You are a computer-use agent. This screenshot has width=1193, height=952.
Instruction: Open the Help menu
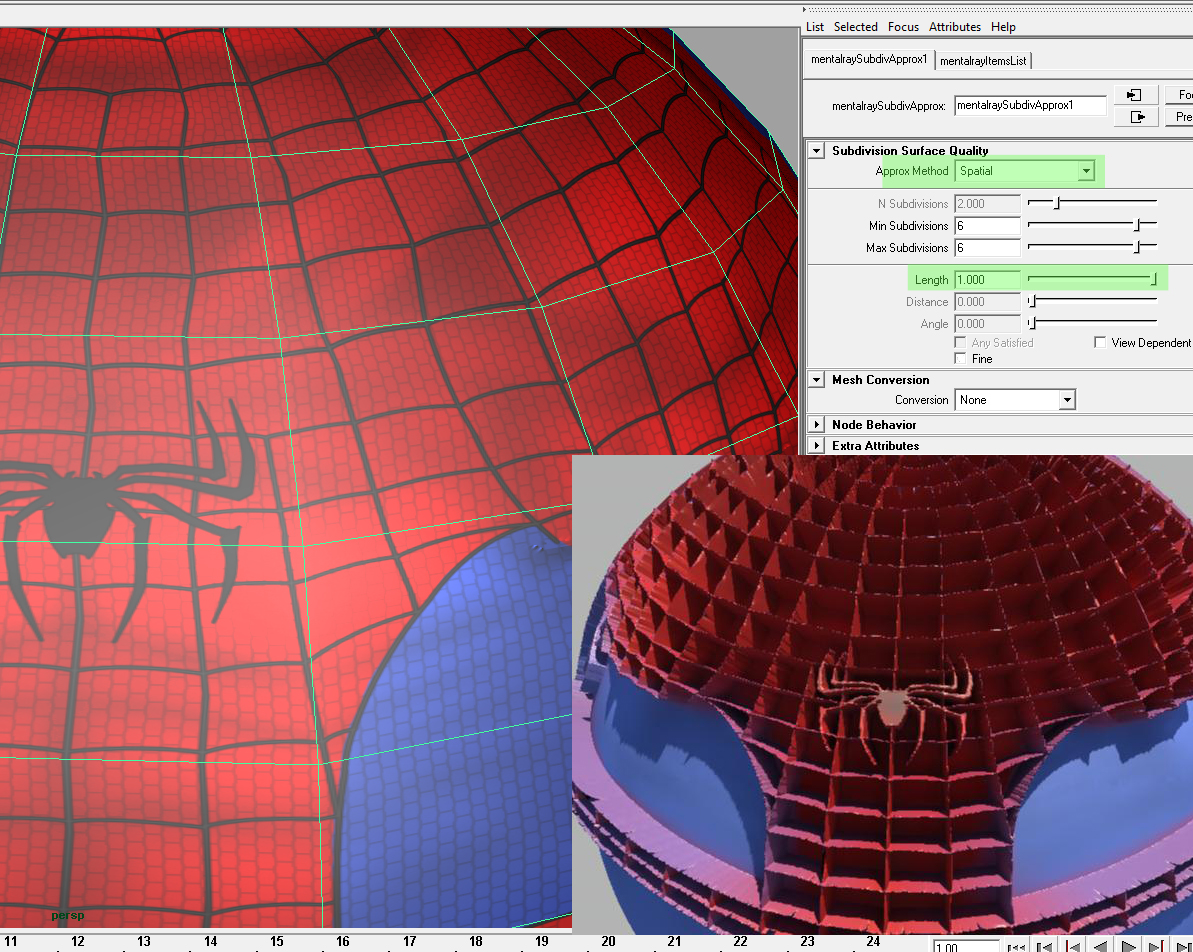[1003, 27]
